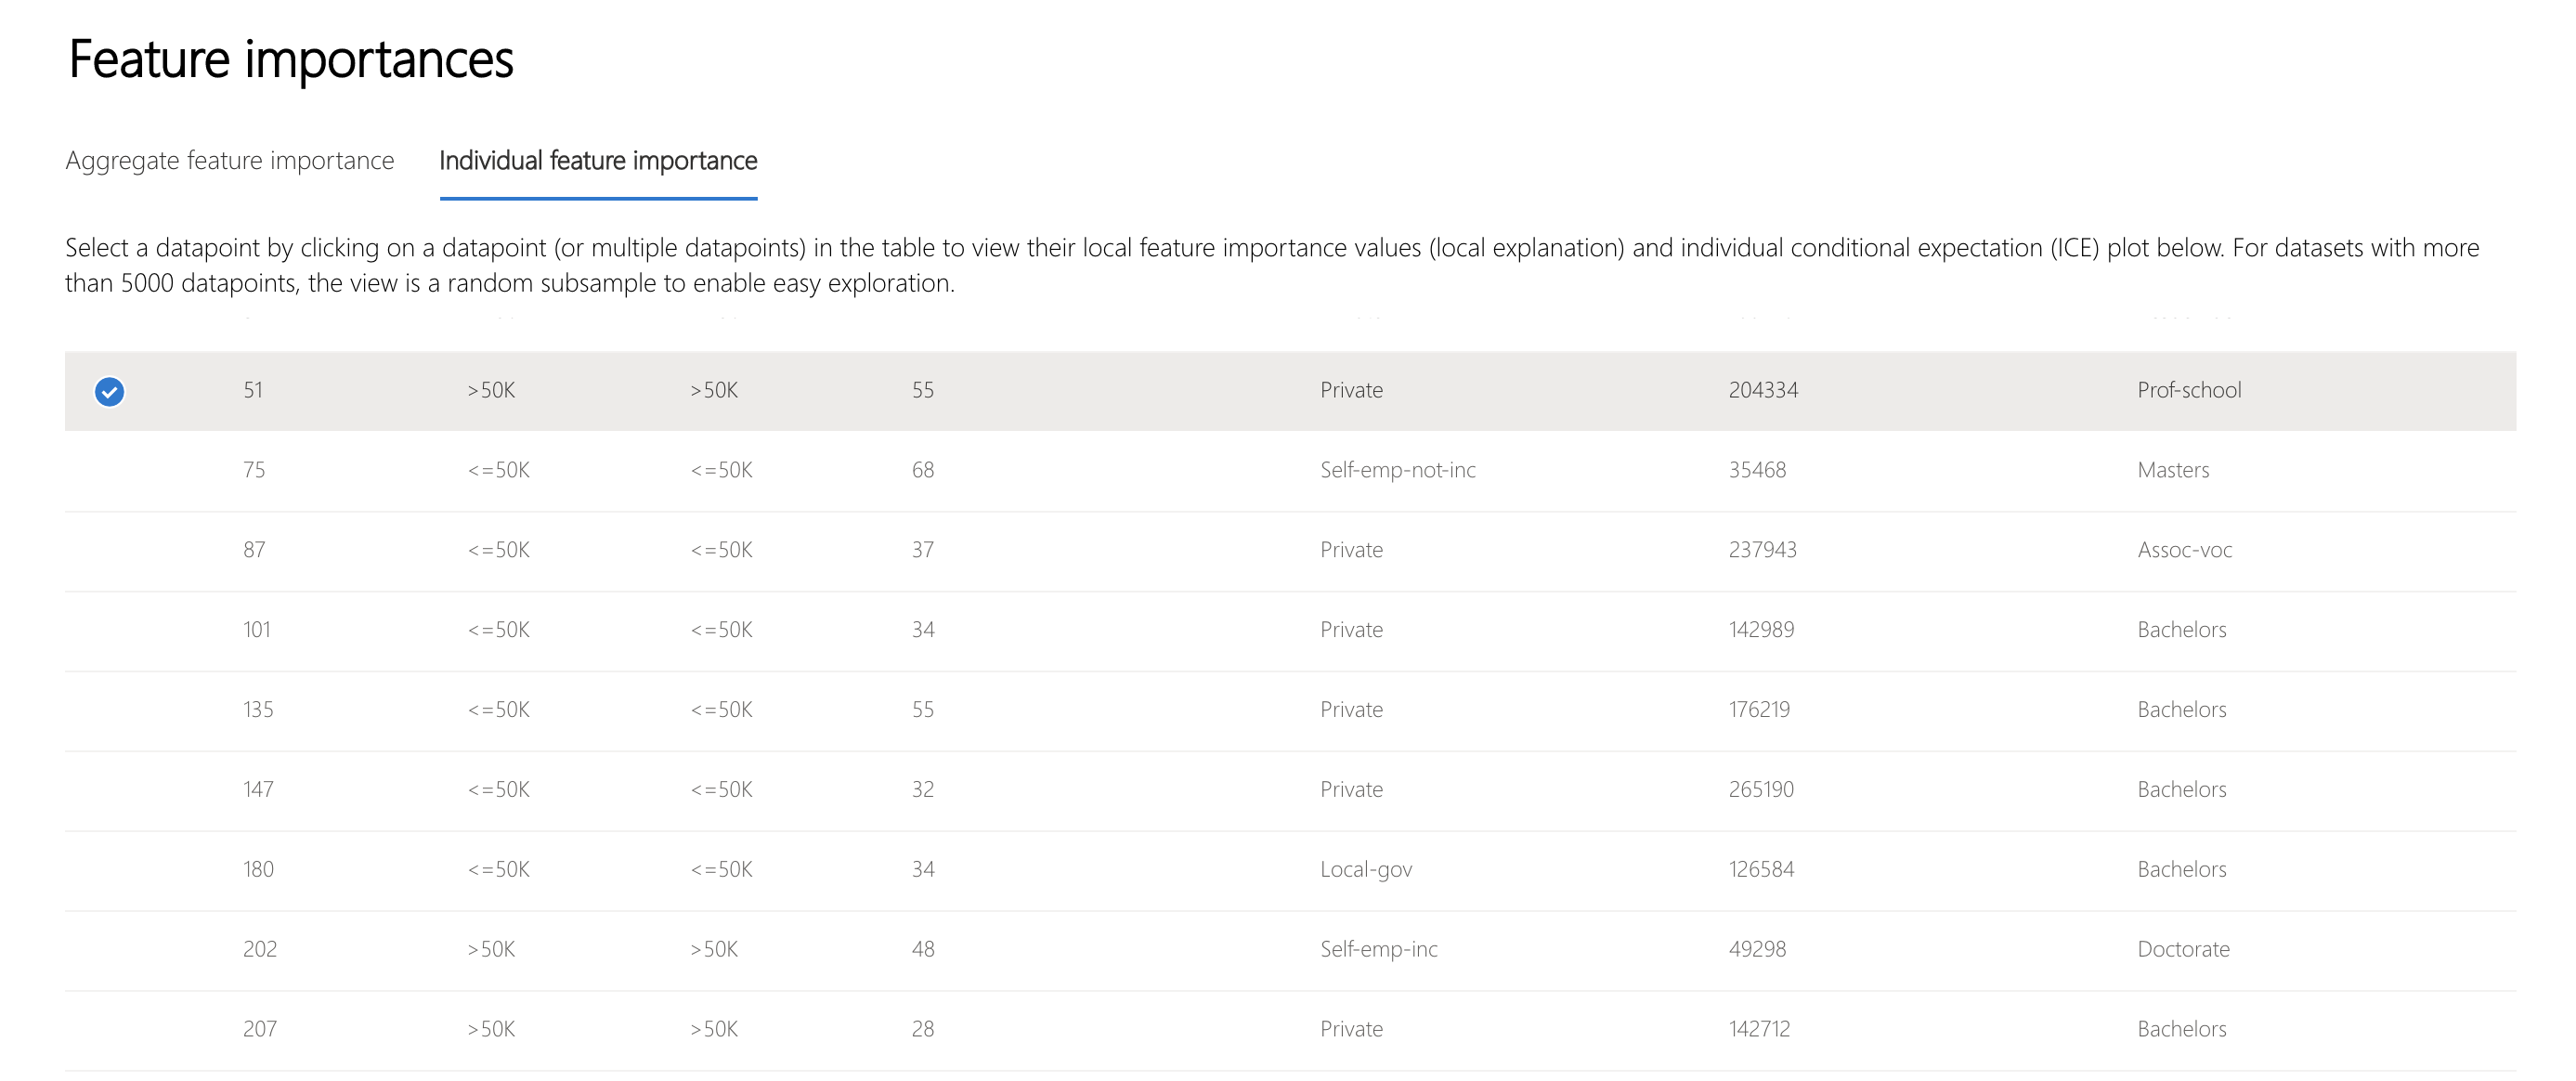
Task: Select datapoint row with index 87
Action: 1290,551
